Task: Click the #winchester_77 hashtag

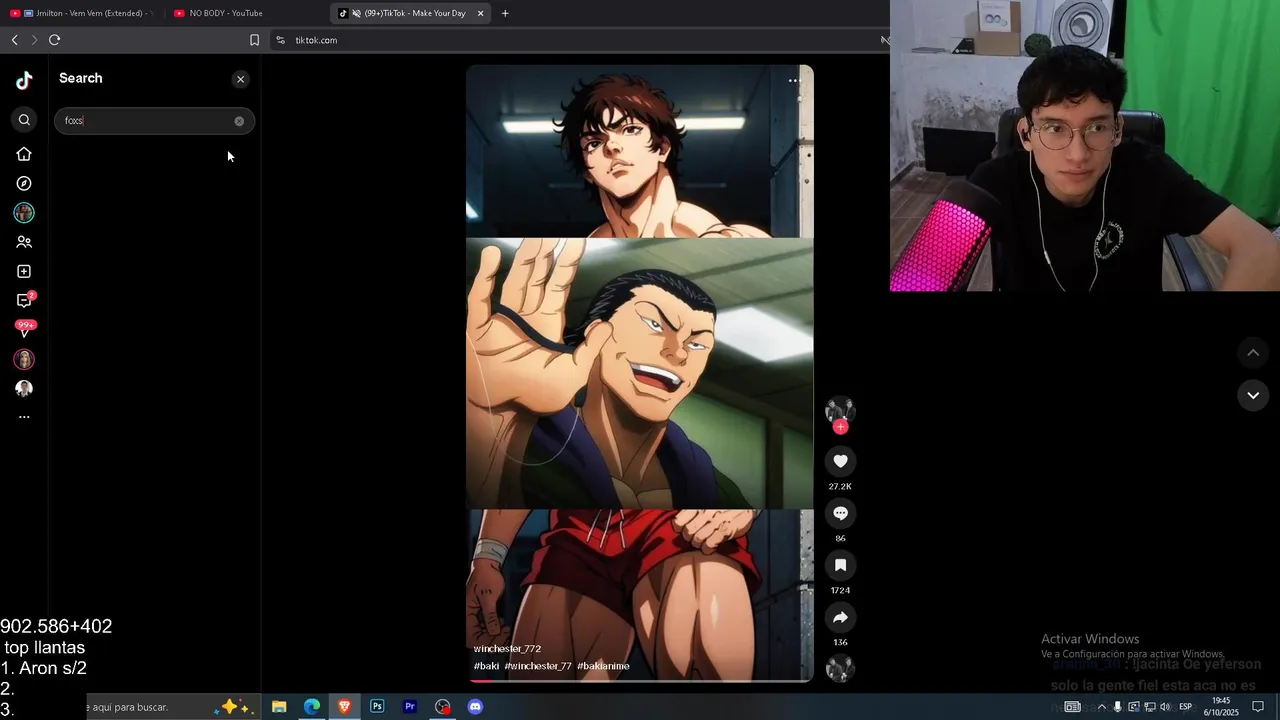Action: [538, 666]
